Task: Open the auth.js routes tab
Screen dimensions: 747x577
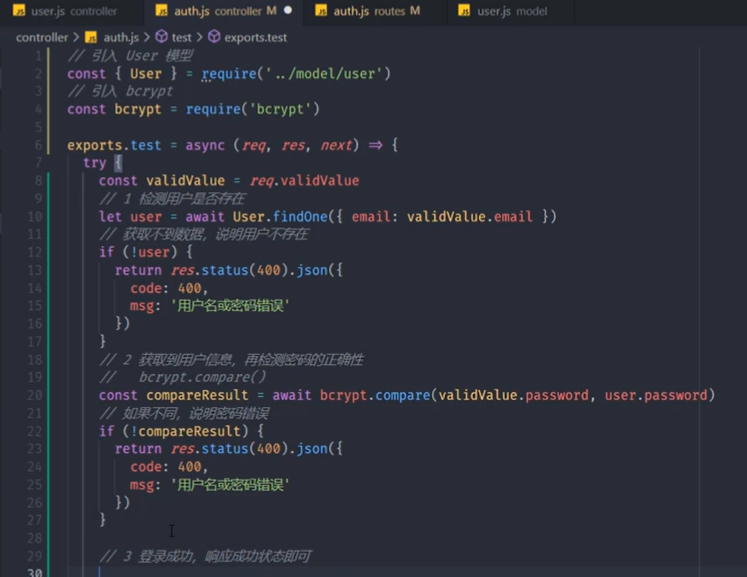Action: (375, 11)
